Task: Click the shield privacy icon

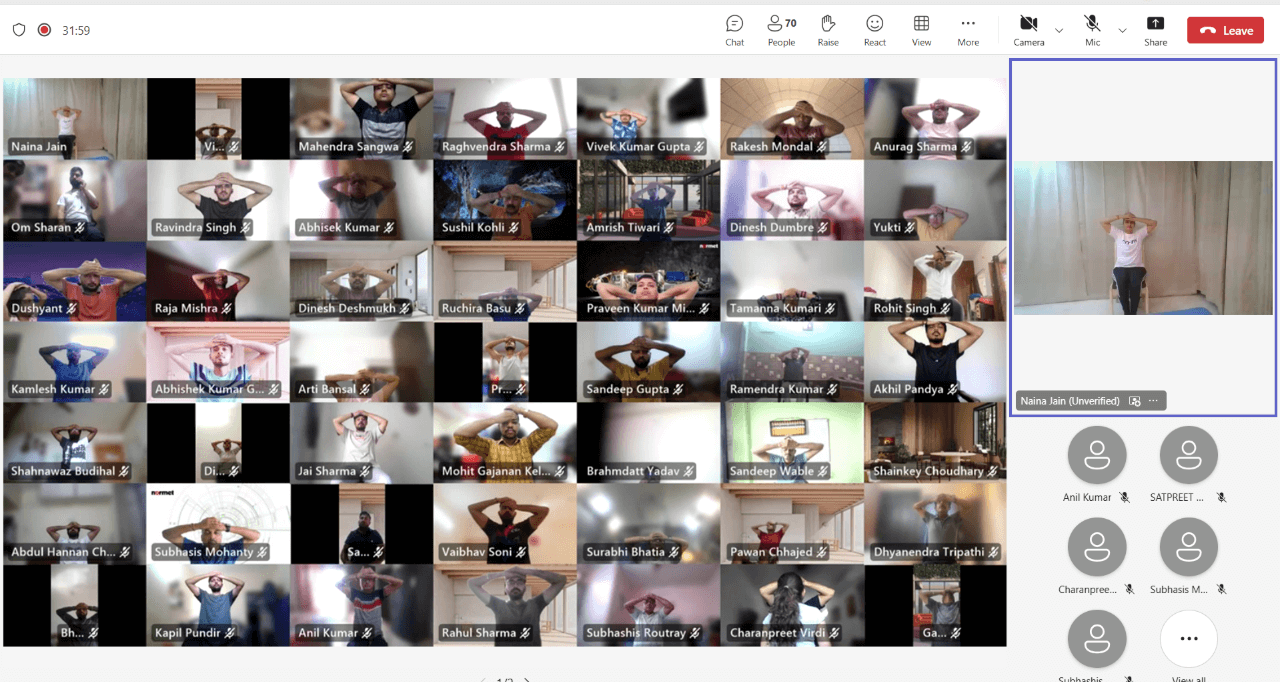Action: (x=19, y=30)
